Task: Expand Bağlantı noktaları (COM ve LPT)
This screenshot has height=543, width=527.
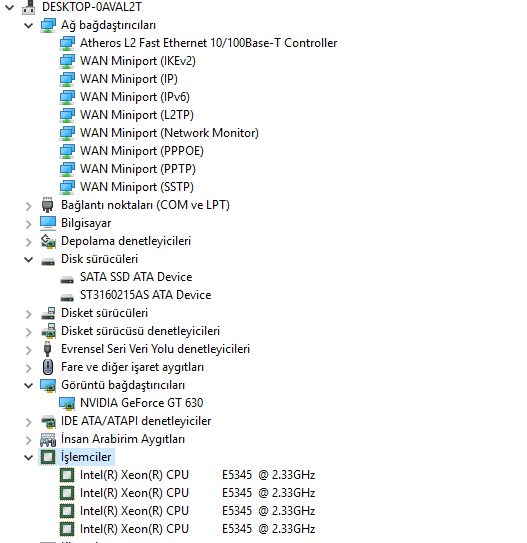Action: pyautogui.click(x=28, y=206)
